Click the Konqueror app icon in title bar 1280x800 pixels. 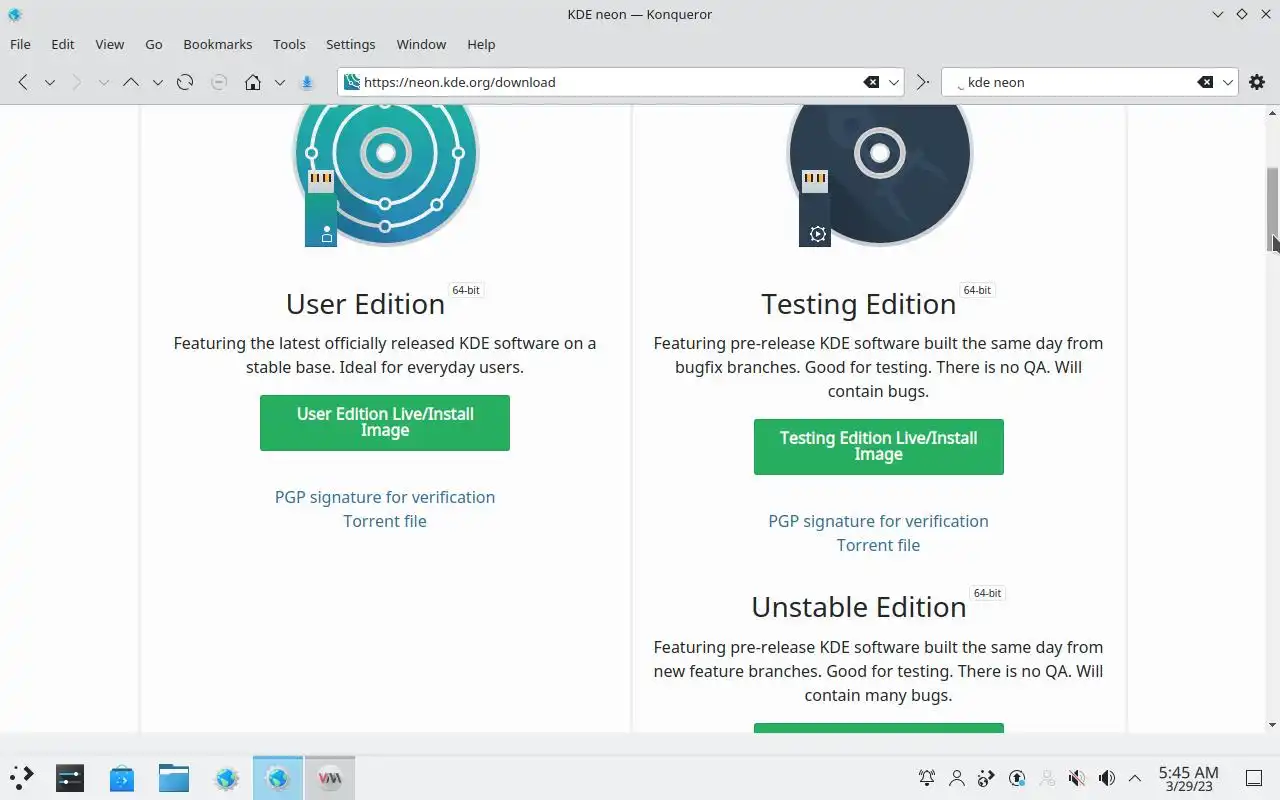[x=14, y=14]
